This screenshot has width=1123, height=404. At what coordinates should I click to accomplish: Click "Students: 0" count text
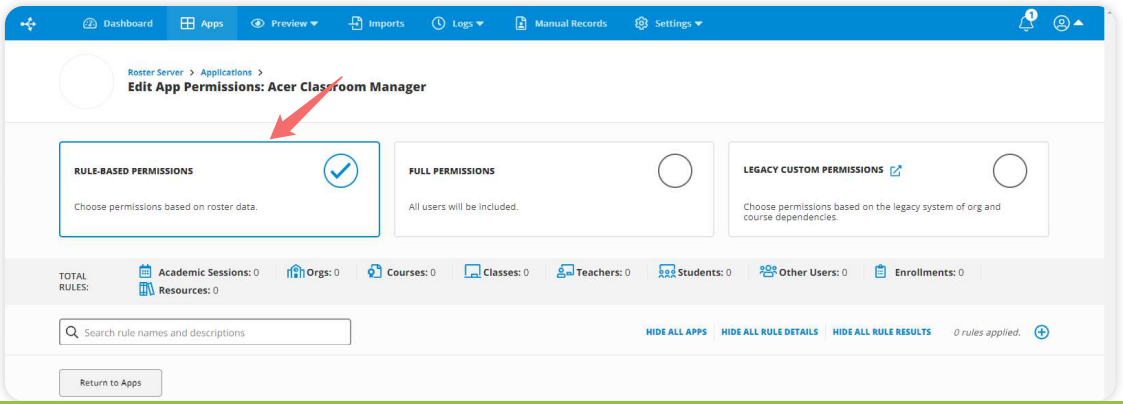705,272
